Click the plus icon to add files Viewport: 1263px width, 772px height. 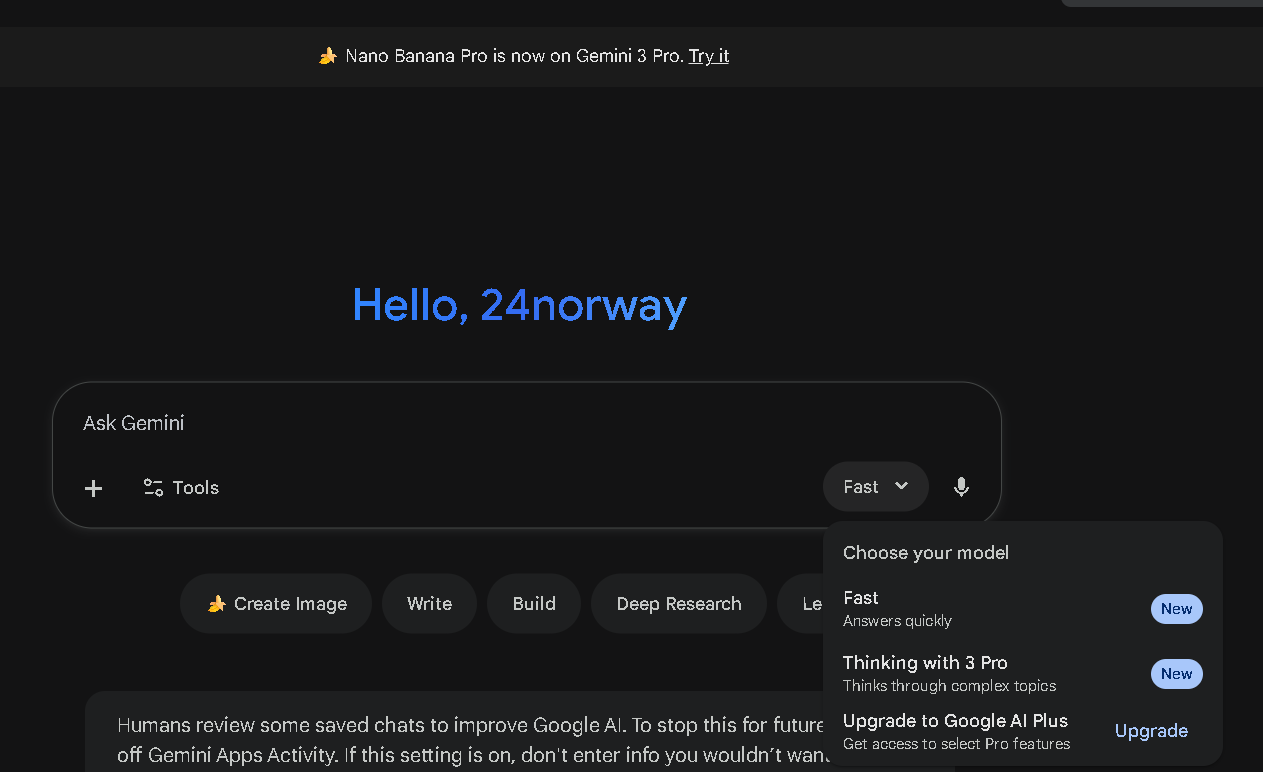(93, 488)
